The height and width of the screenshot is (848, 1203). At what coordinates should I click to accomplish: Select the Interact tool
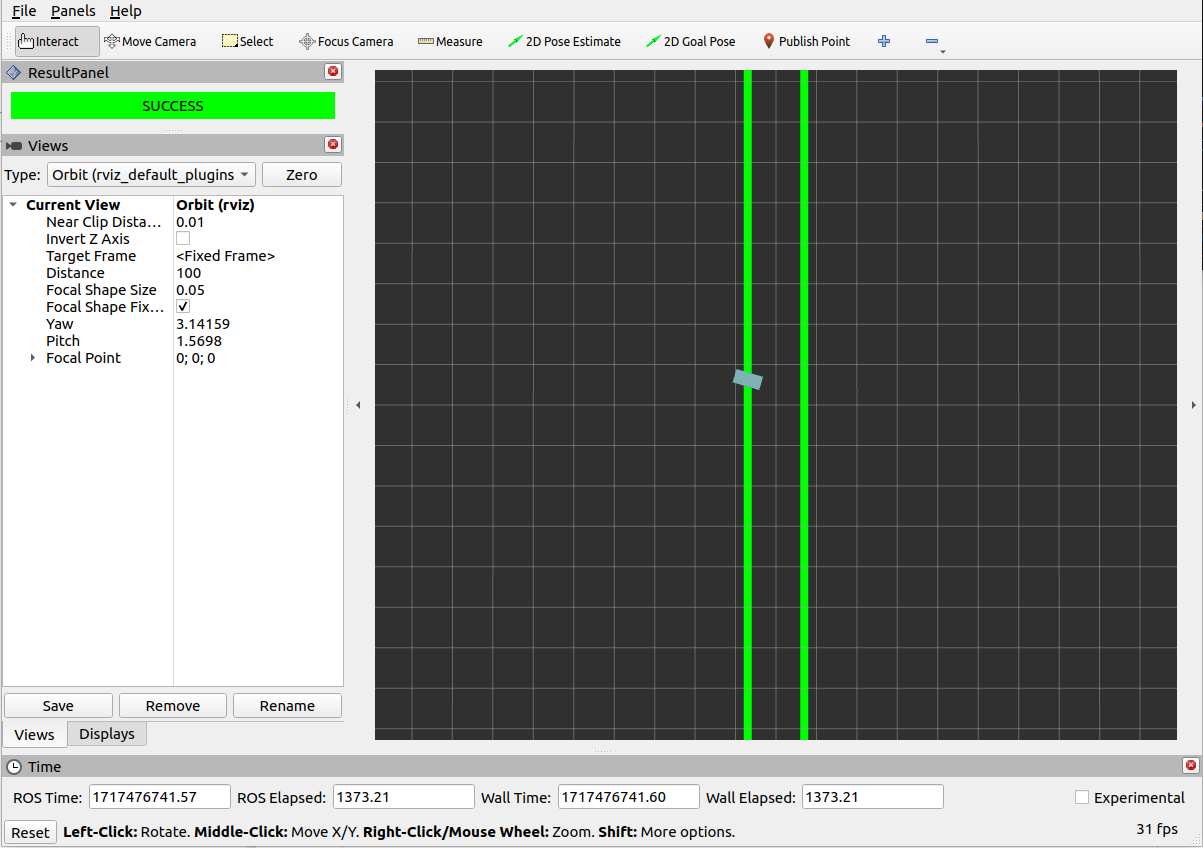tap(57, 41)
